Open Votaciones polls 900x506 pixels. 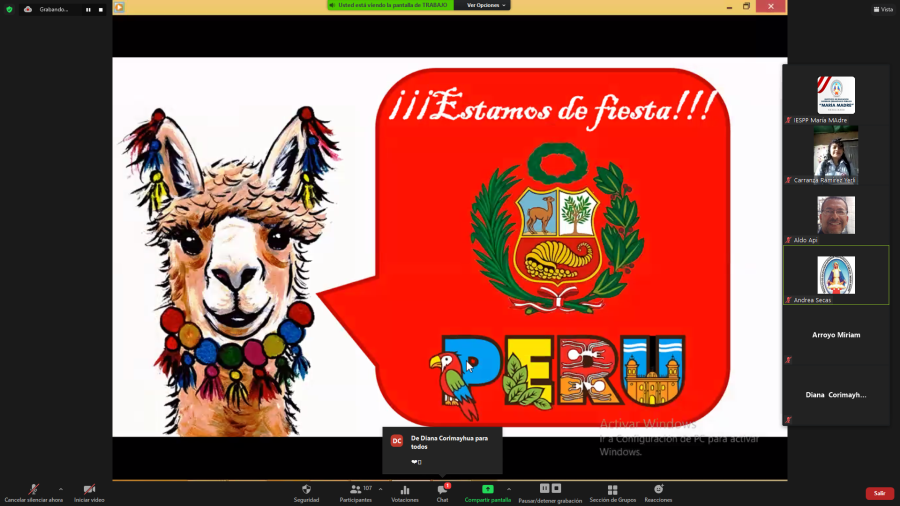click(405, 490)
